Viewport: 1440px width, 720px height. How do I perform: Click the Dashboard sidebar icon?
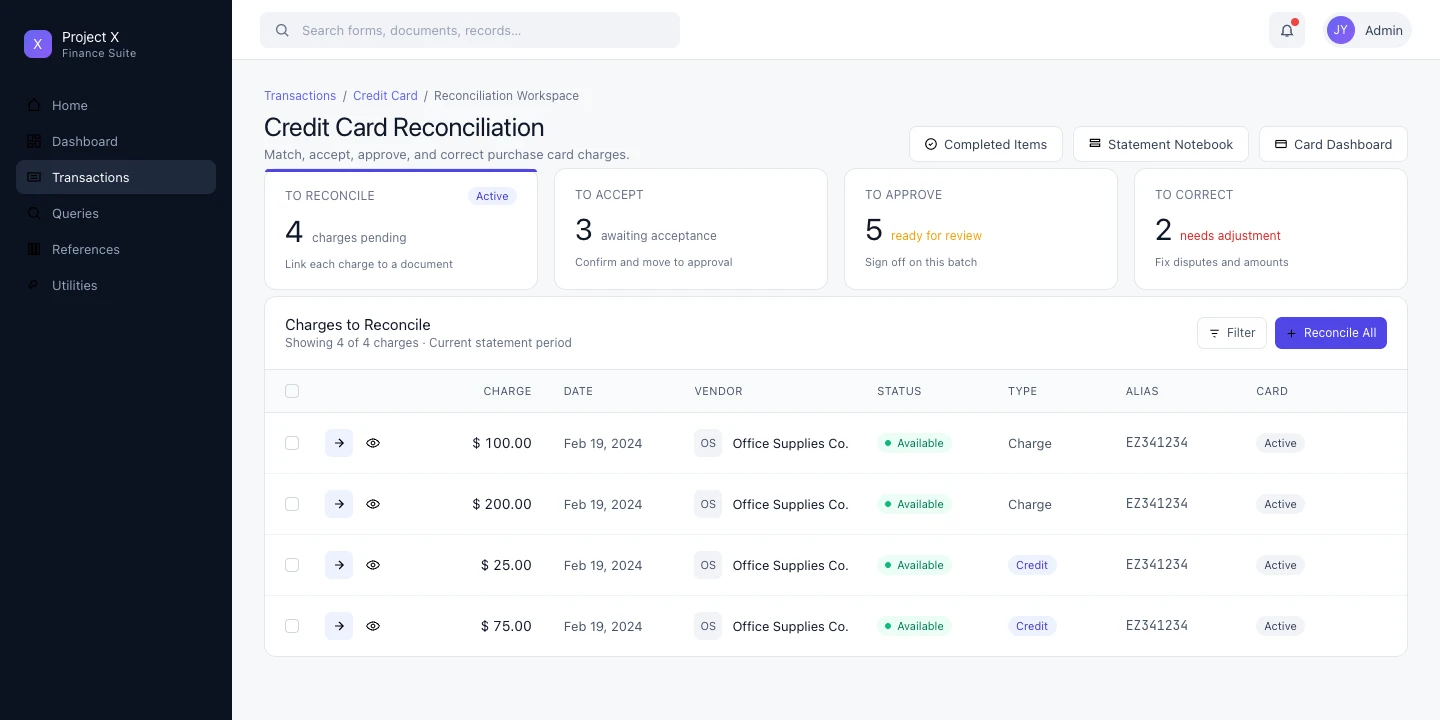tap(34, 141)
